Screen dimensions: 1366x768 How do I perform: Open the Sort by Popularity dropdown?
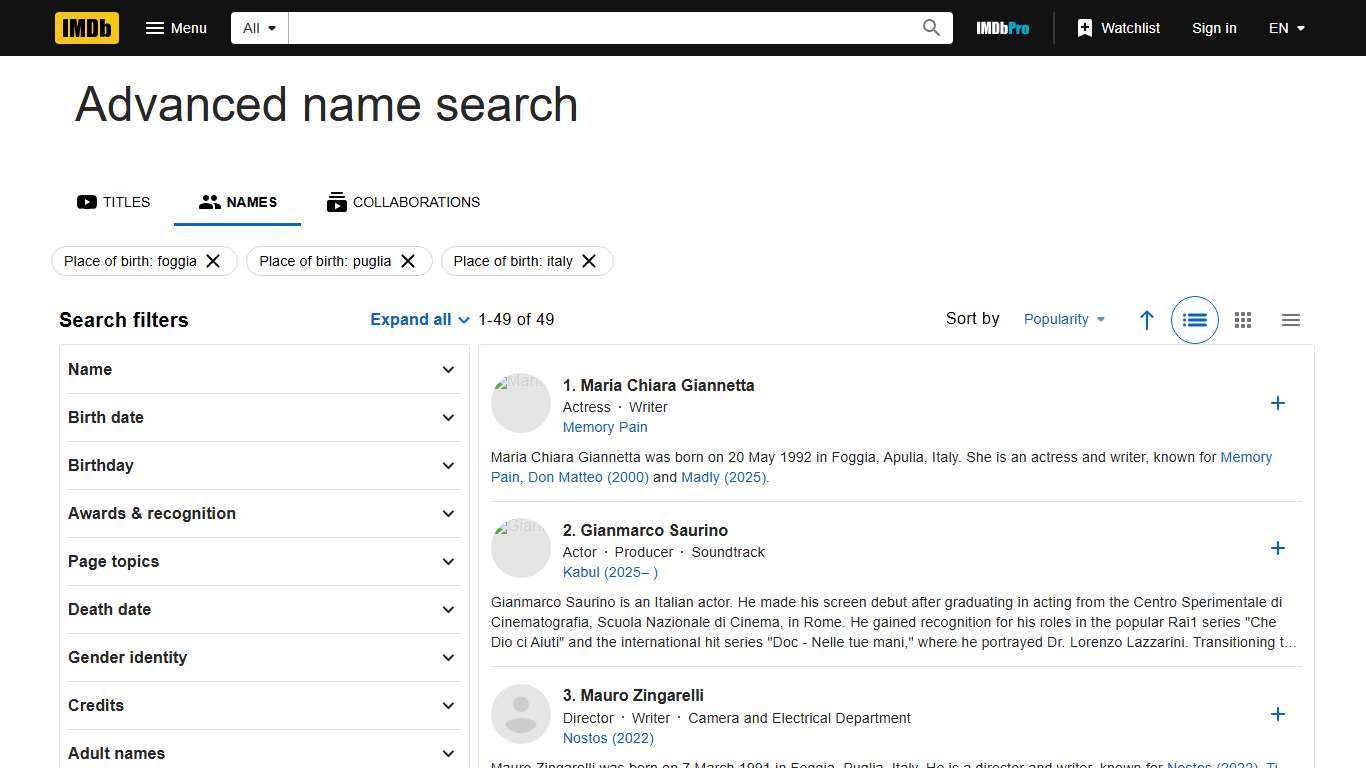1064,319
